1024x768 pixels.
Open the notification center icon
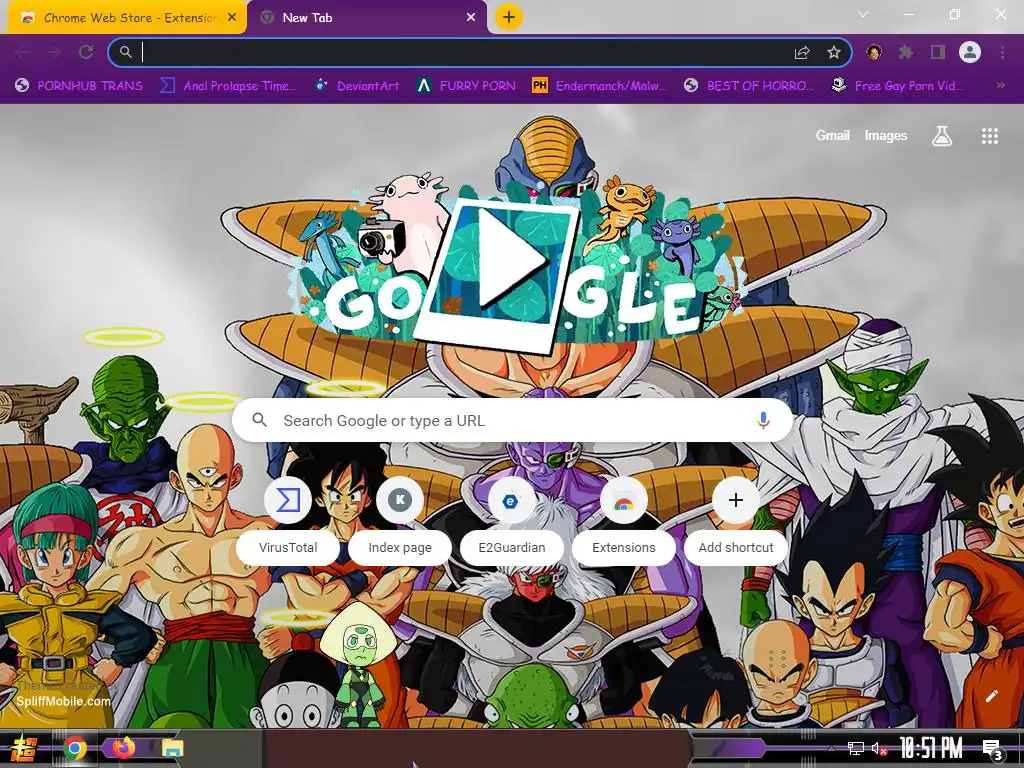[x=992, y=749]
